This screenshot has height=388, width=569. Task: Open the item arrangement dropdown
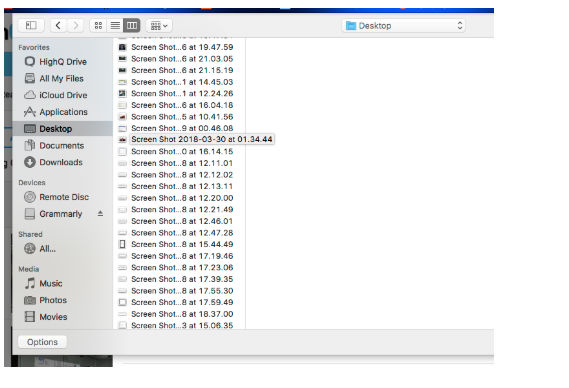pyautogui.click(x=159, y=26)
